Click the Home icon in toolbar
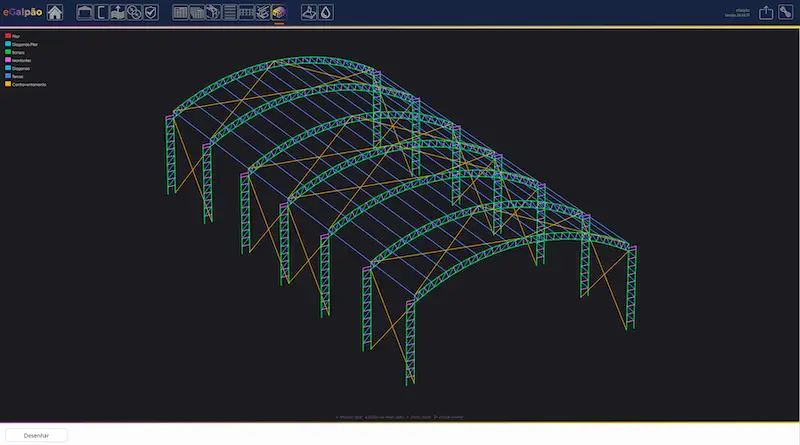Viewport: 800px width, 445px height. click(x=55, y=13)
